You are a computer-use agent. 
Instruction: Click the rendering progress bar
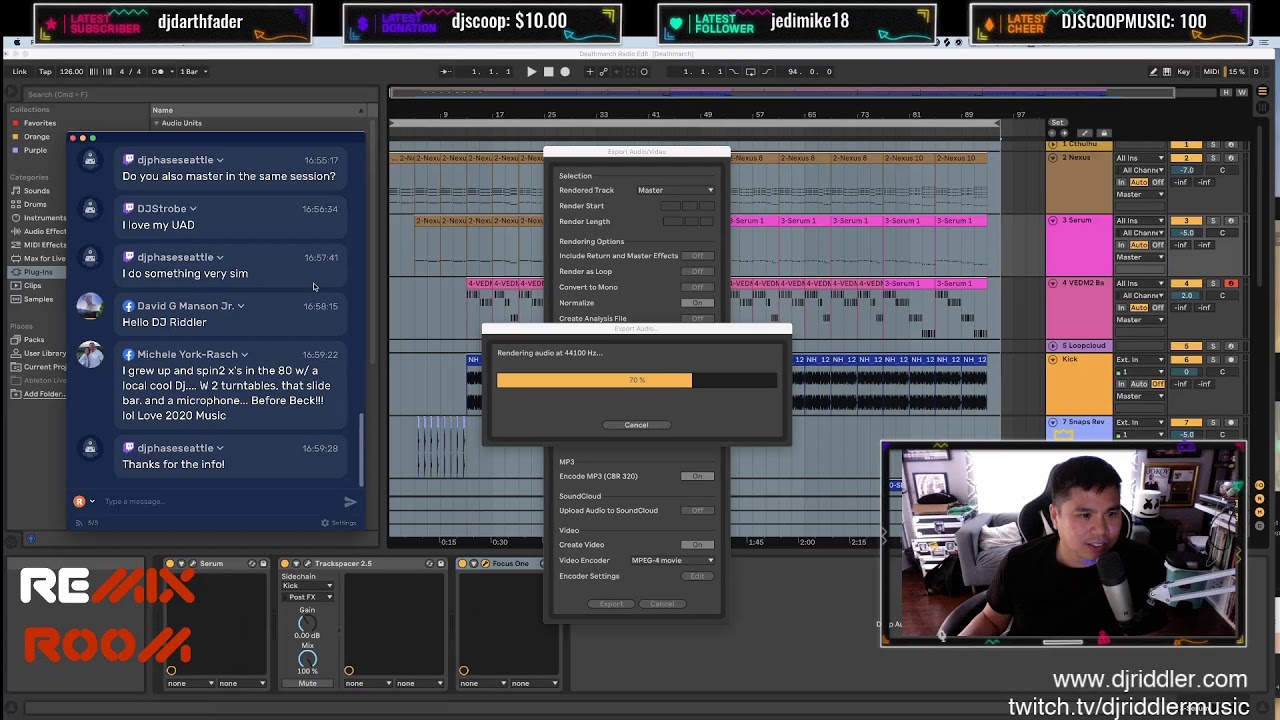click(x=636, y=380)
